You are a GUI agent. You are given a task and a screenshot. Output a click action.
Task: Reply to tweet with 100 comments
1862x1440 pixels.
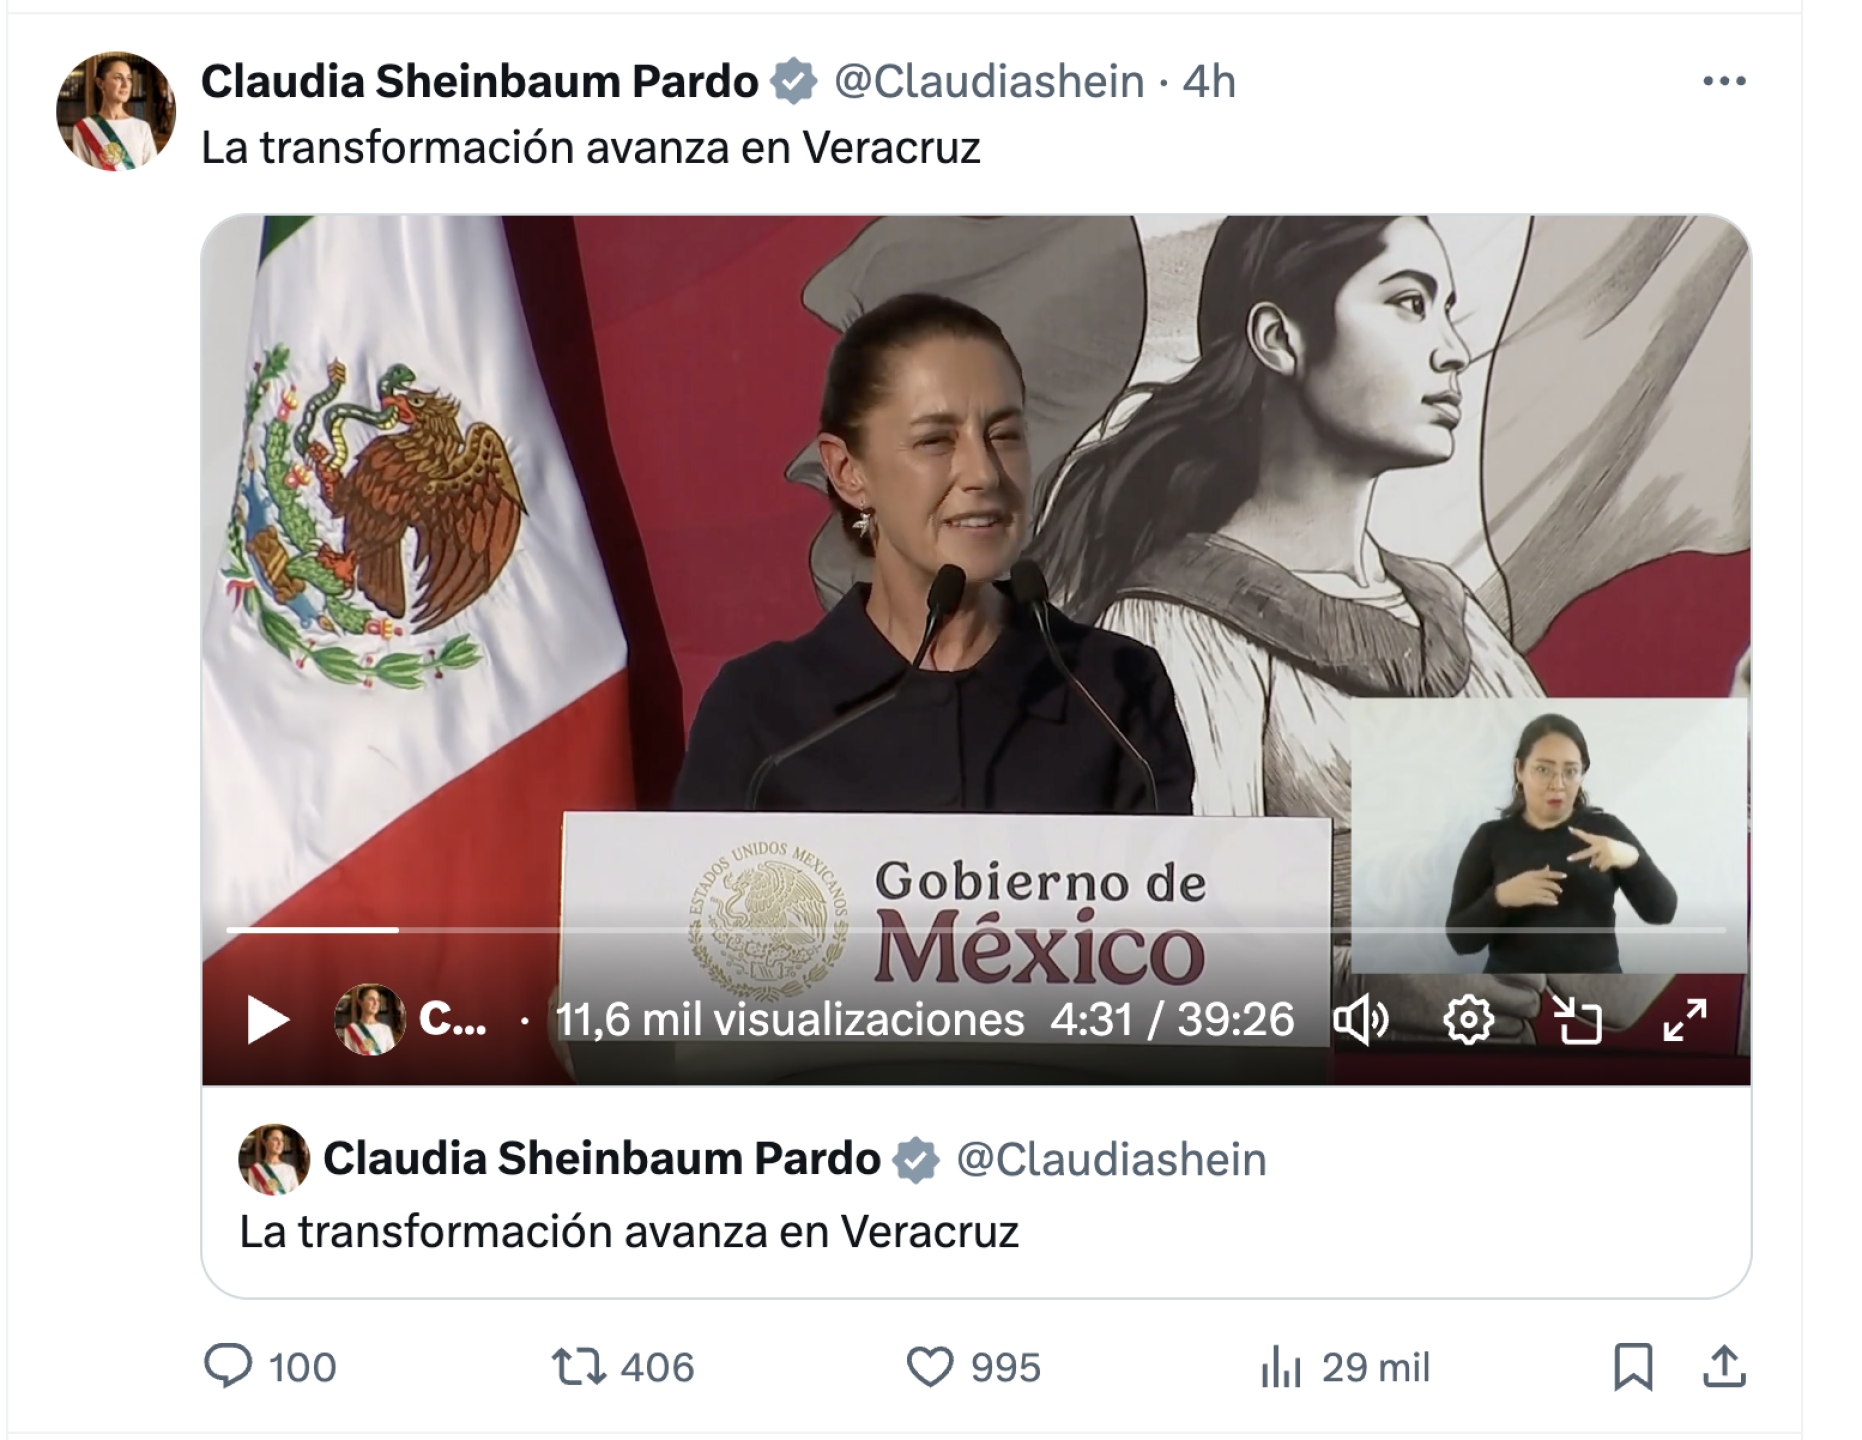270,1366
